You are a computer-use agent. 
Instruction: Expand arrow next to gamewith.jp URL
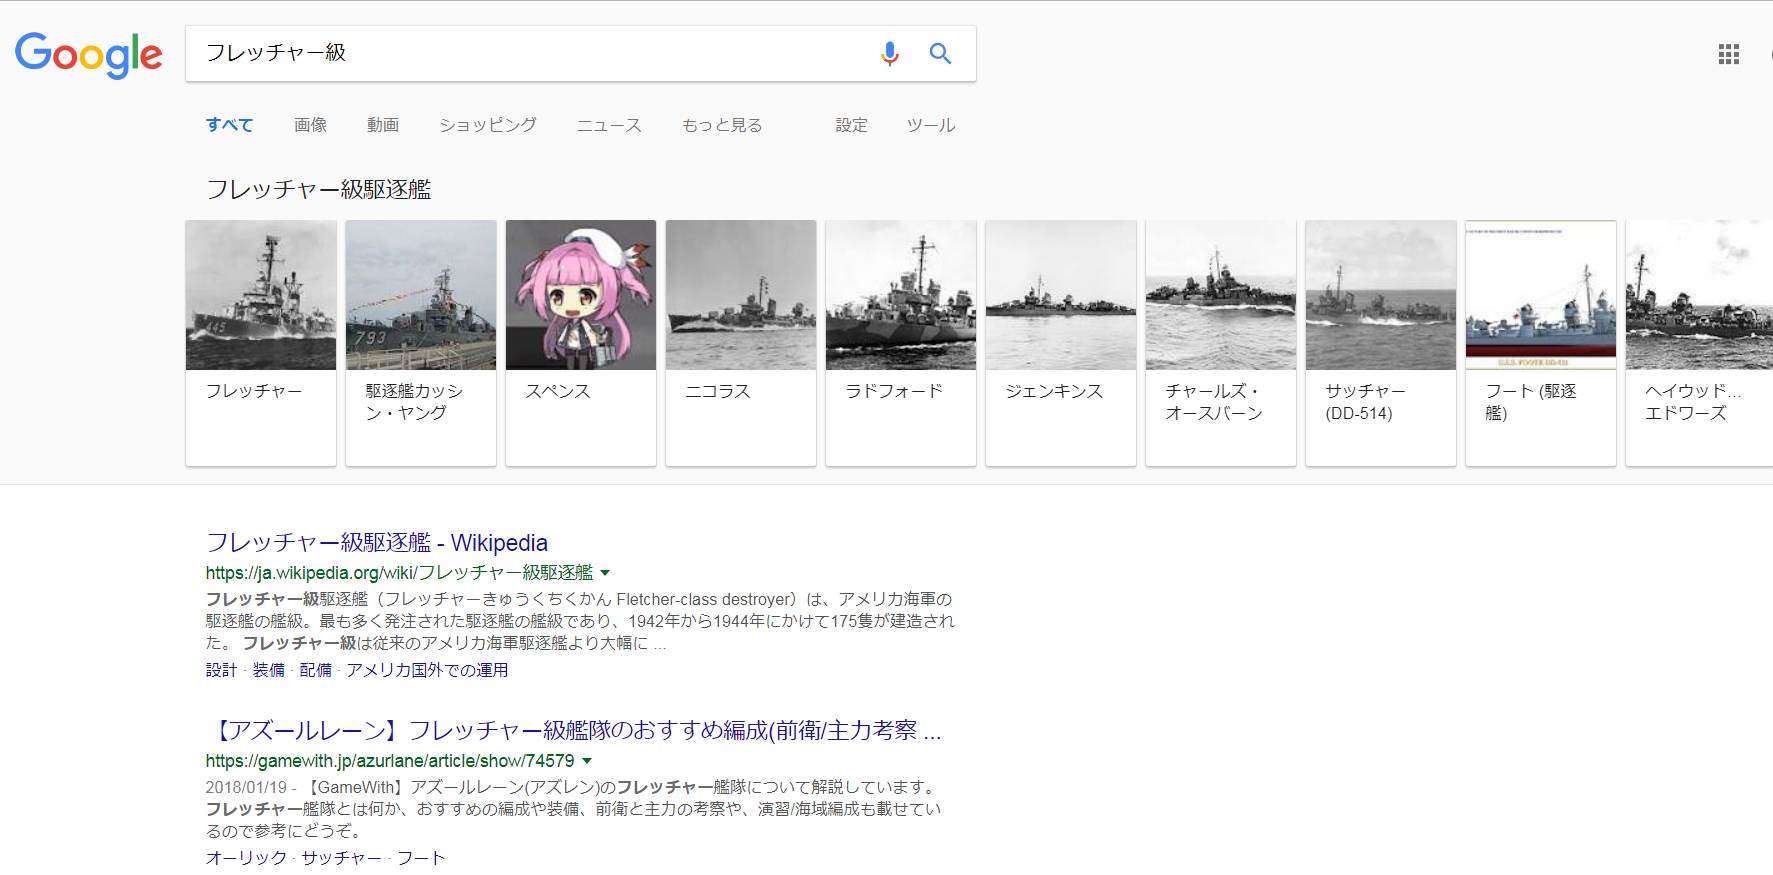pos(587,761)
